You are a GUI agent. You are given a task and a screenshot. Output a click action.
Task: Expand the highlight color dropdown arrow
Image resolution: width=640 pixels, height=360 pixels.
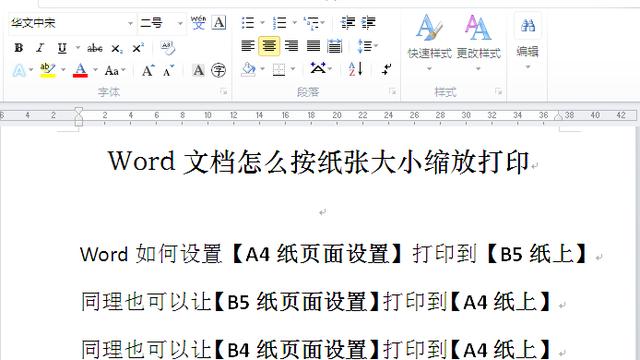tap(63, 70)
